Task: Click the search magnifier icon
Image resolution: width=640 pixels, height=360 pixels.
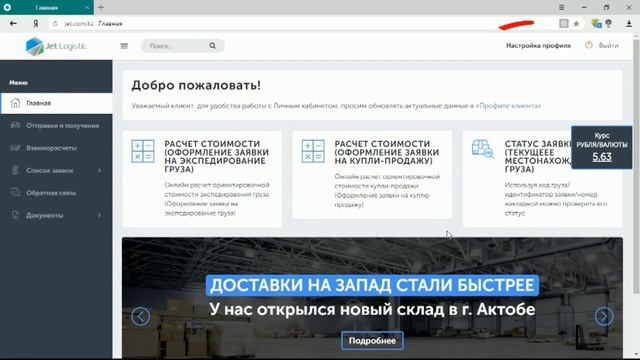Action: pyautogui.click(x=213, y=46)
